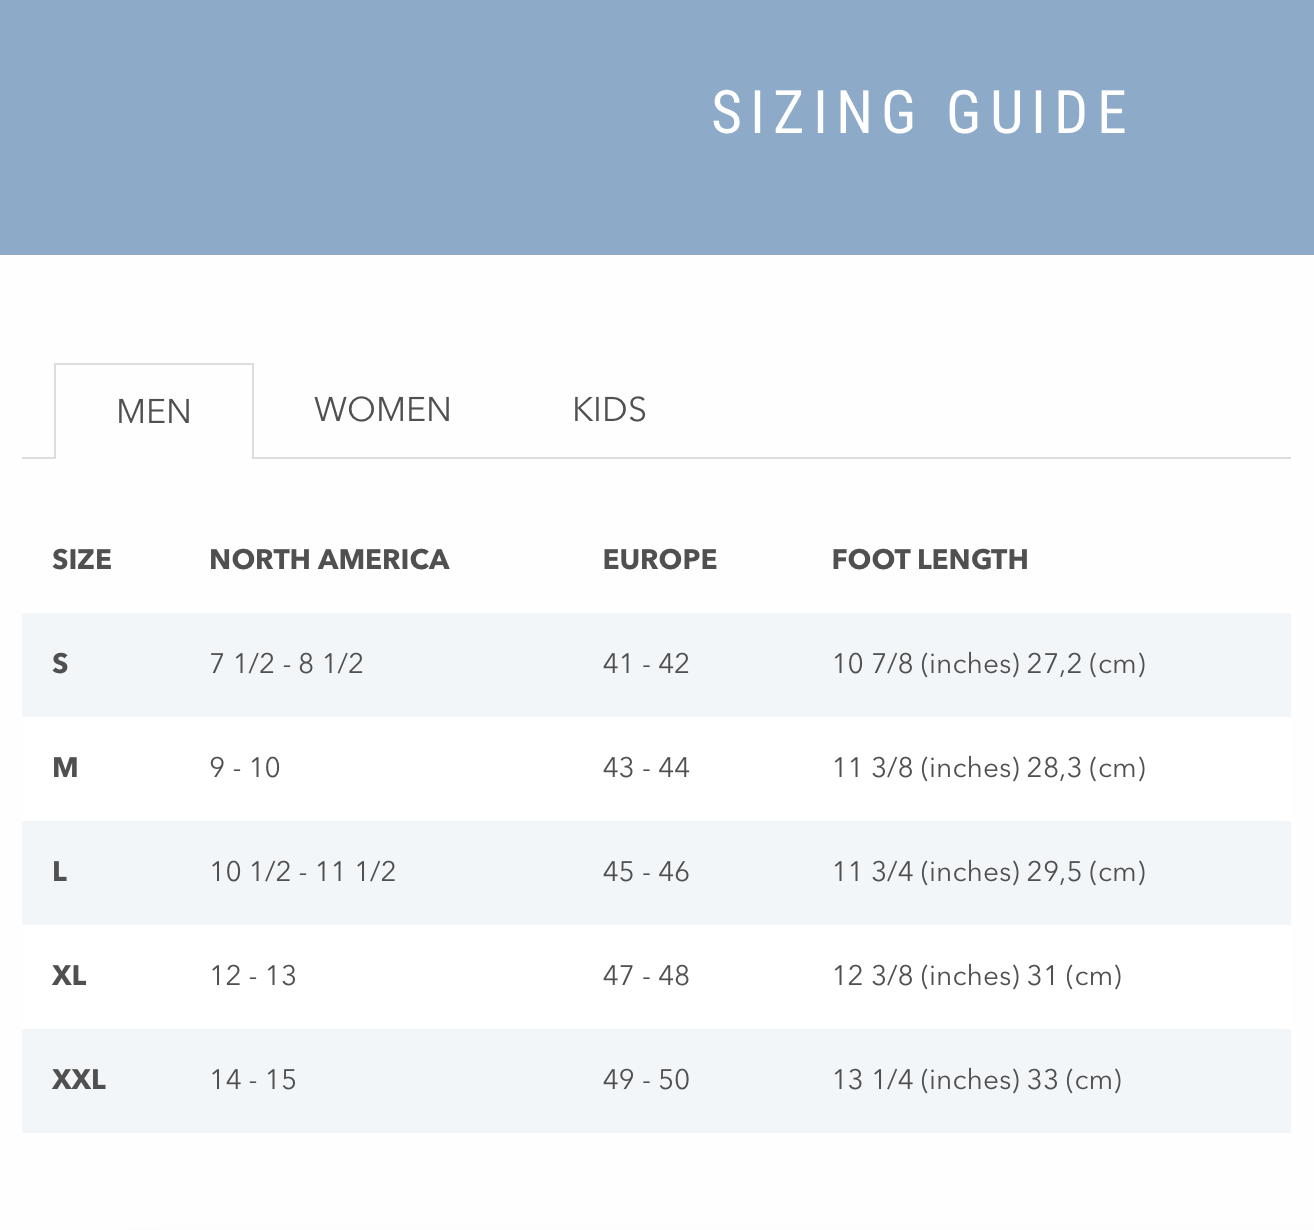Click the 11 3/4 inches foot length cell
This screenshot has width=1314, height=1230.
click(x=989, y=872)
